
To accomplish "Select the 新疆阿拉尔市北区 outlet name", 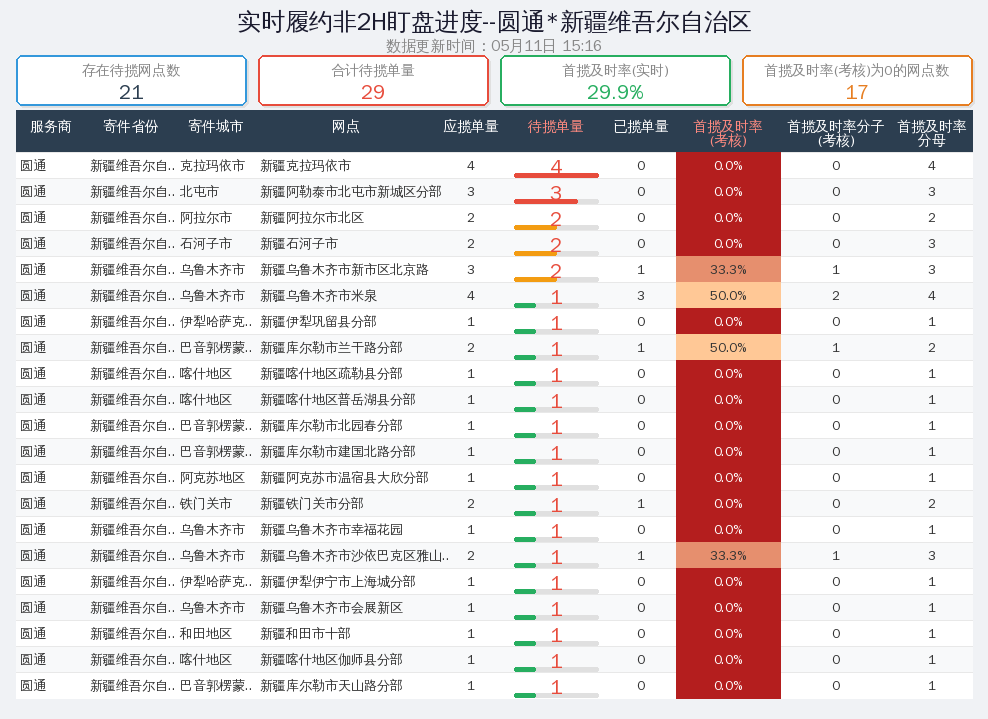I will [x=312, y=218].
